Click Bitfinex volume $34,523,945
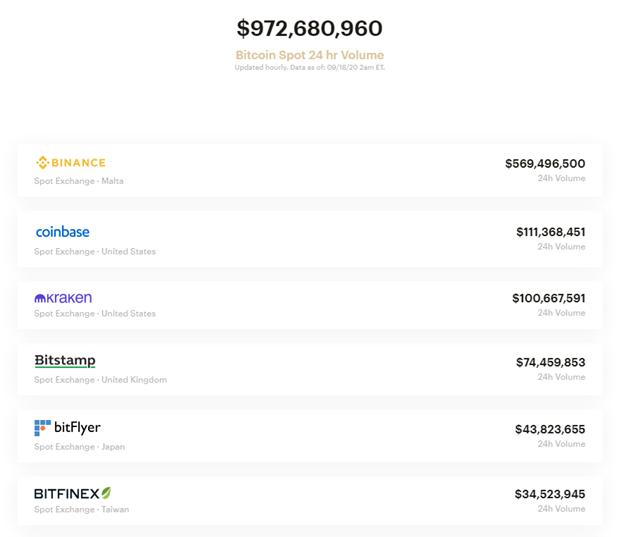 tap(550, 494)
